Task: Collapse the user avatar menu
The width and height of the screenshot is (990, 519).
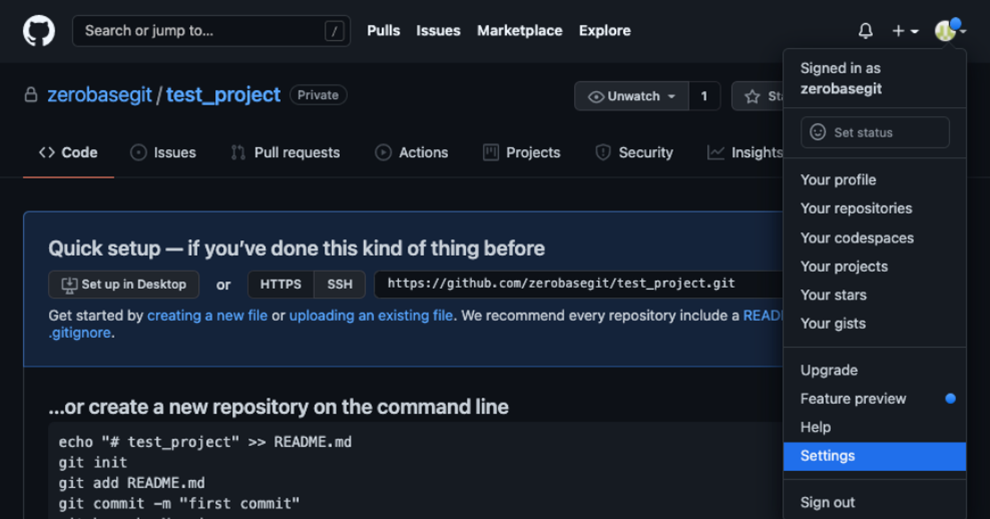Action: (x=948, y=31)
